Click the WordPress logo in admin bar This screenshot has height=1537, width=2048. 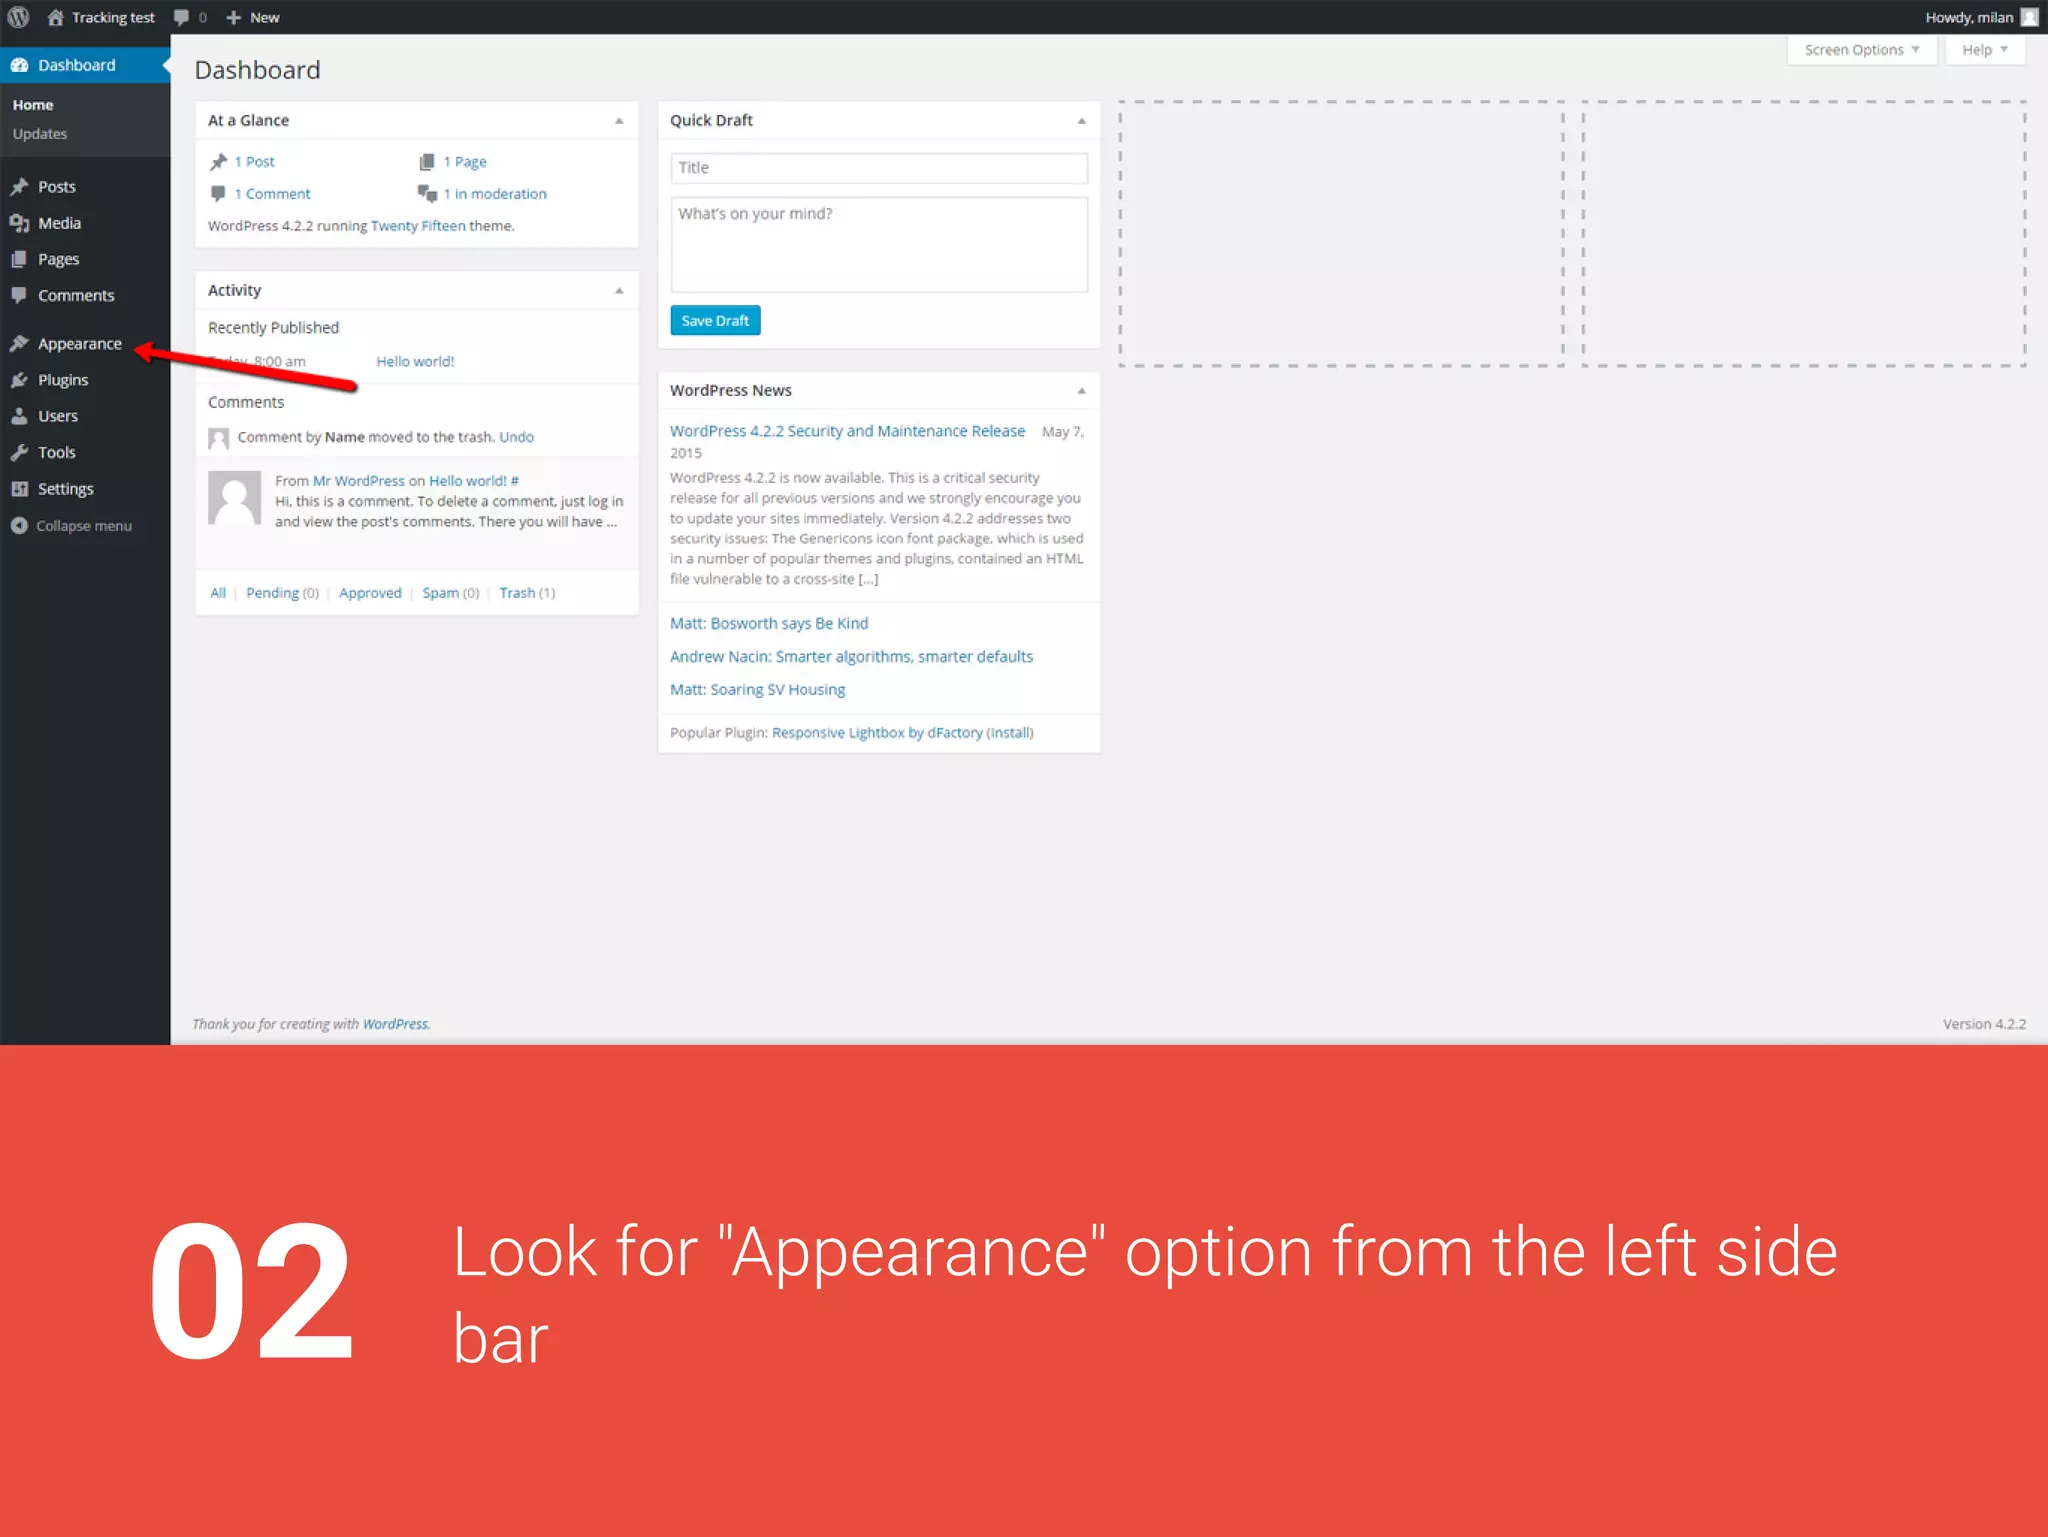click(18, 17)
